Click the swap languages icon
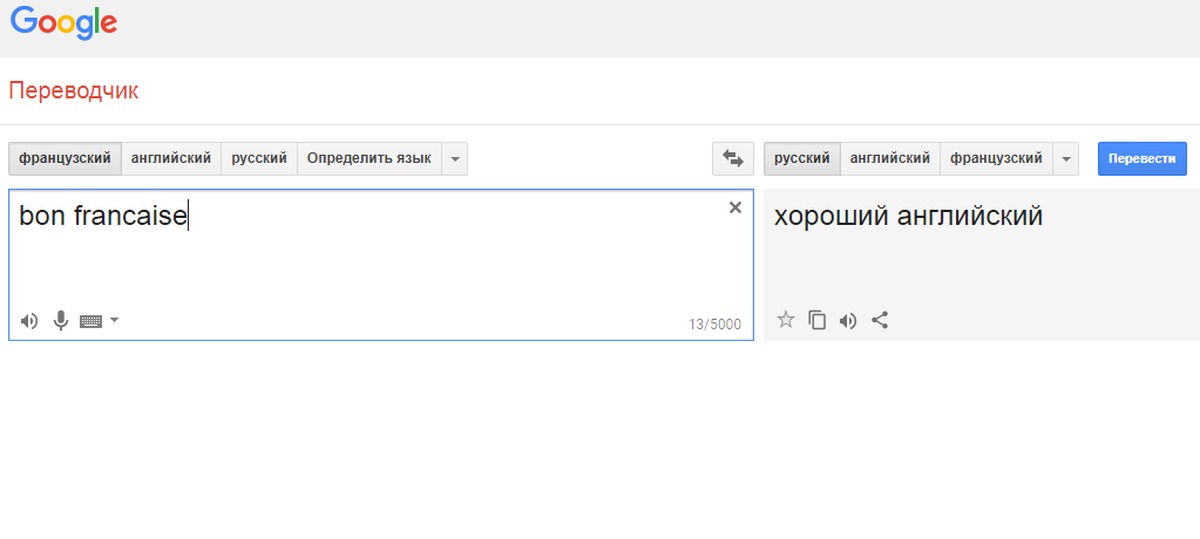1200x539 pixels. coord(733,158)
